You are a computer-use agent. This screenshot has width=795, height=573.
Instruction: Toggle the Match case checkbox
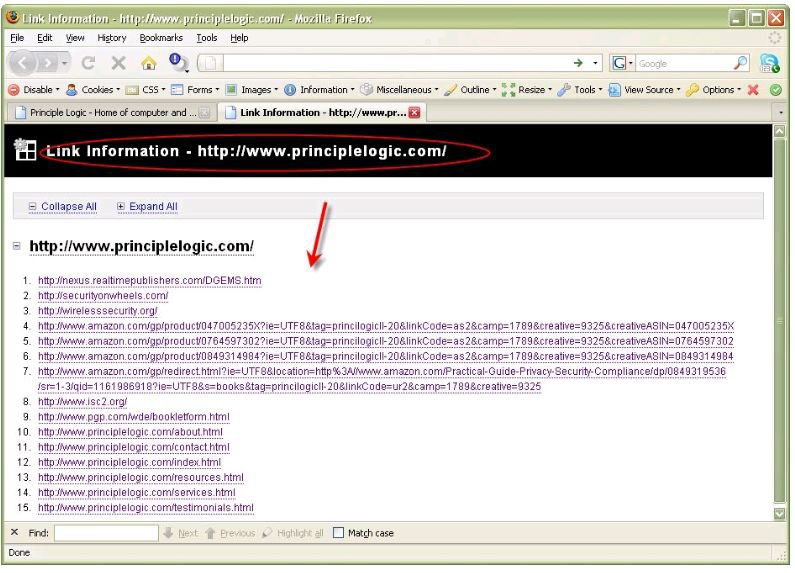338,532
